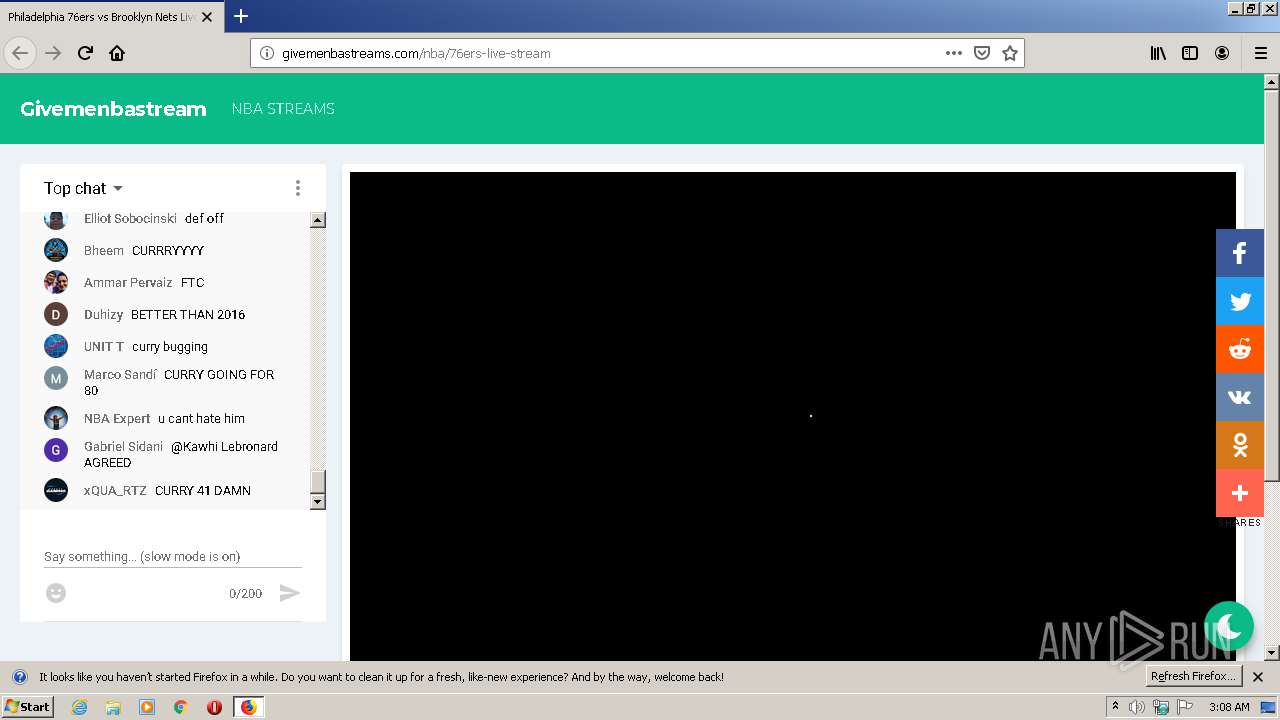The width and height of the screenshot is (1280, 720).
Task: Click Refresh Firefox button
Action: pos(1193,676)
